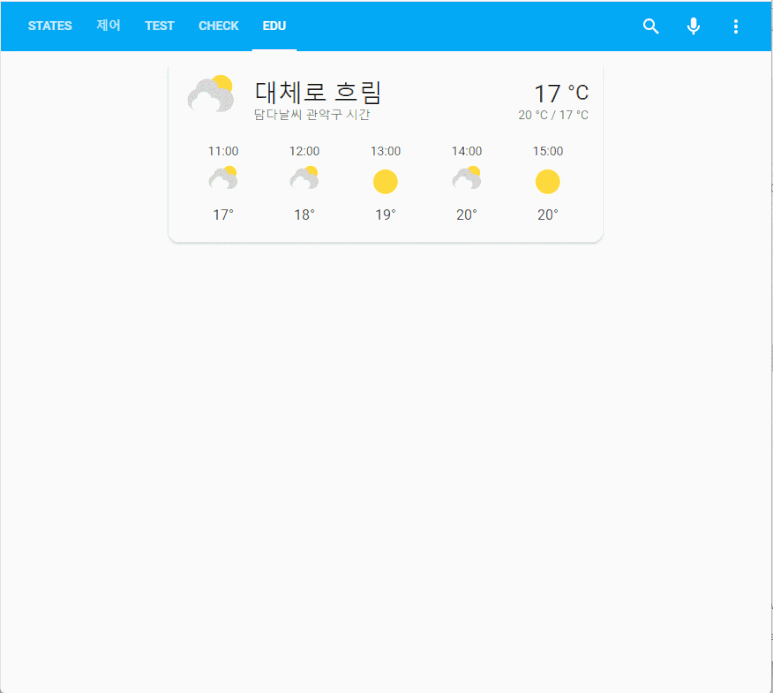Select the CHECK tab
The image size is (773, 693).
pos(218,26)
